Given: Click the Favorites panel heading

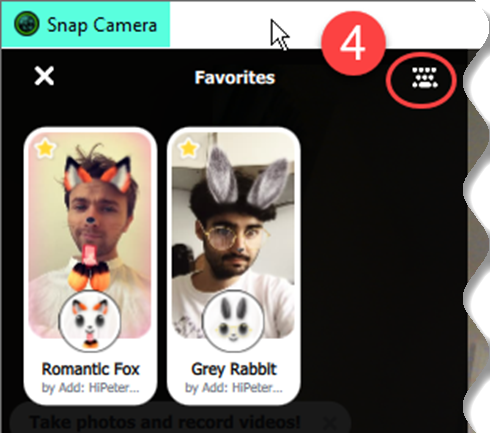Looking at the screenshot, I should click(x=235, y=77).
